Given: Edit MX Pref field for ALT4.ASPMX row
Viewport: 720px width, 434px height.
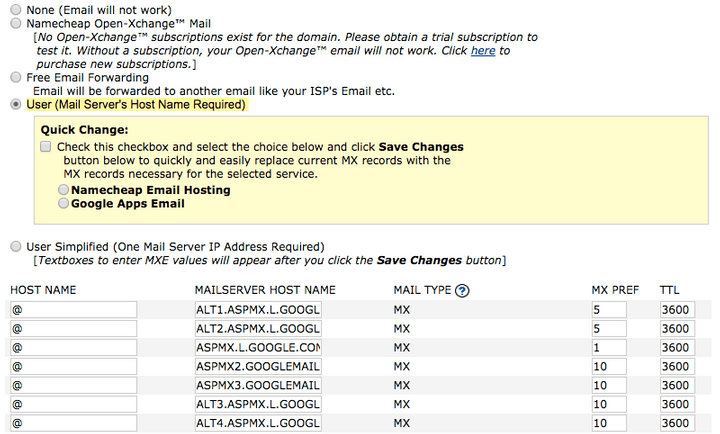Looking at the screenshot, I should point(609,423).
